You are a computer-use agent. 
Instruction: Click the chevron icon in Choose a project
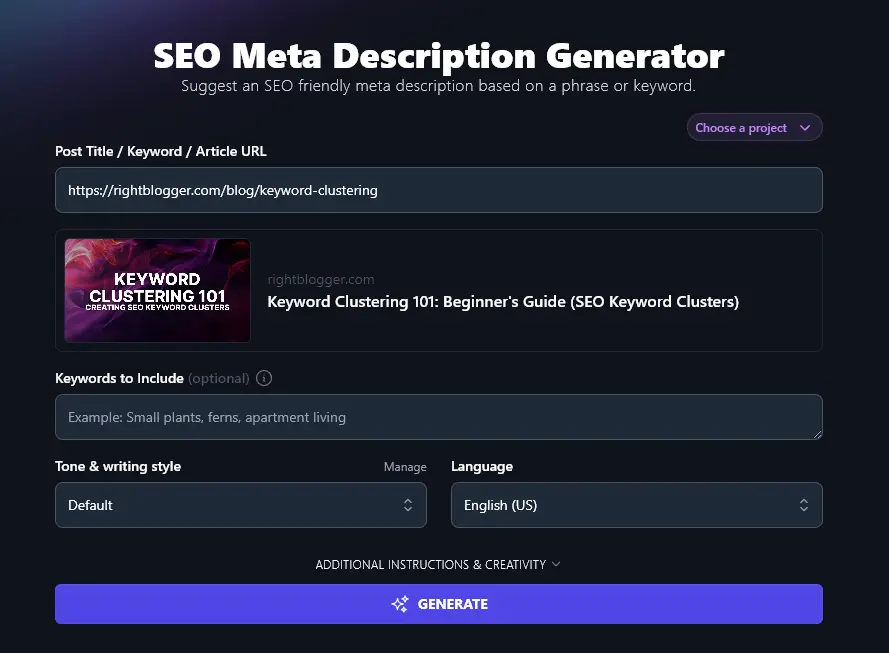[805, 128]
